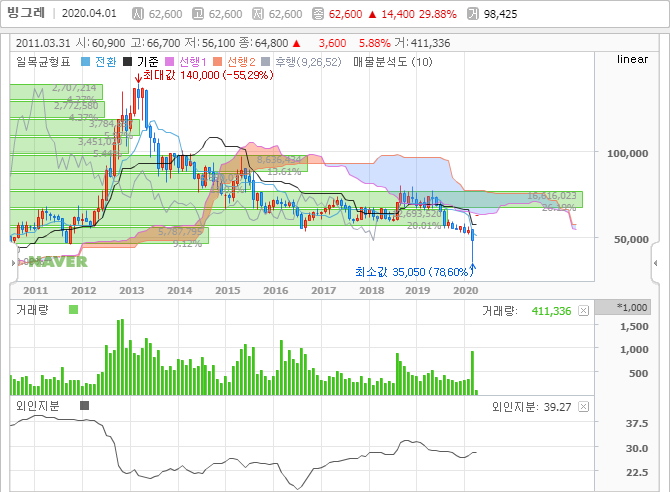Viewport: 670px width, 492px height.
Task: Click the 선행2 legend text
Action: [x=241, y=62]
